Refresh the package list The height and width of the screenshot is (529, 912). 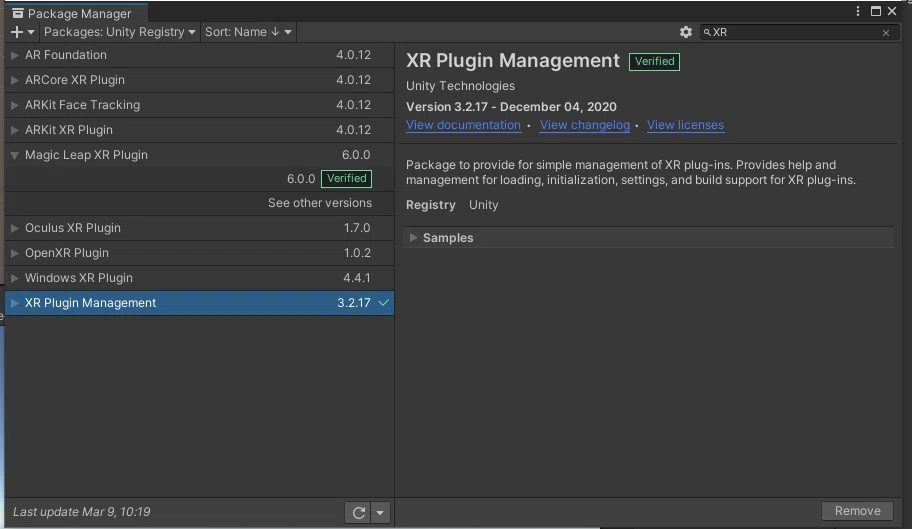click(x=358, y=512)
